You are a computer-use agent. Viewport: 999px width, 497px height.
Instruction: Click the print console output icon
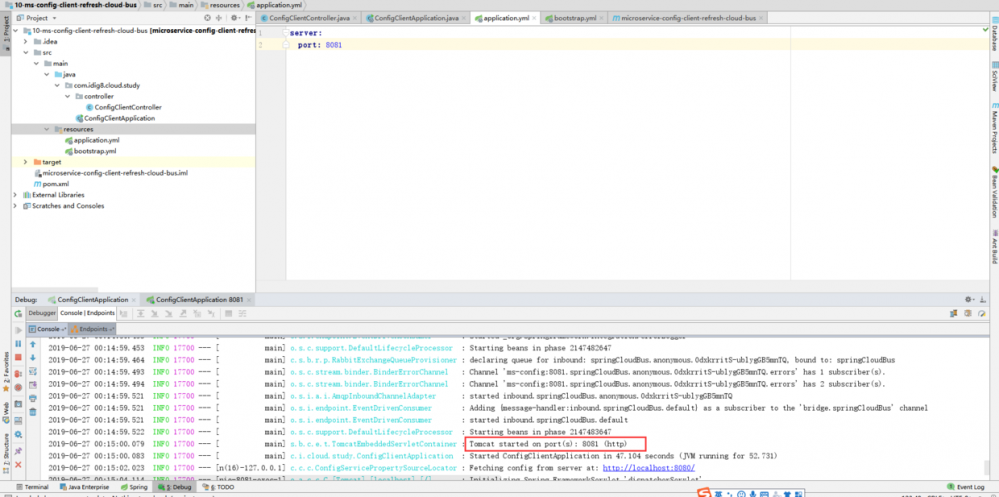pyautogui.click(x=33, y=396)
